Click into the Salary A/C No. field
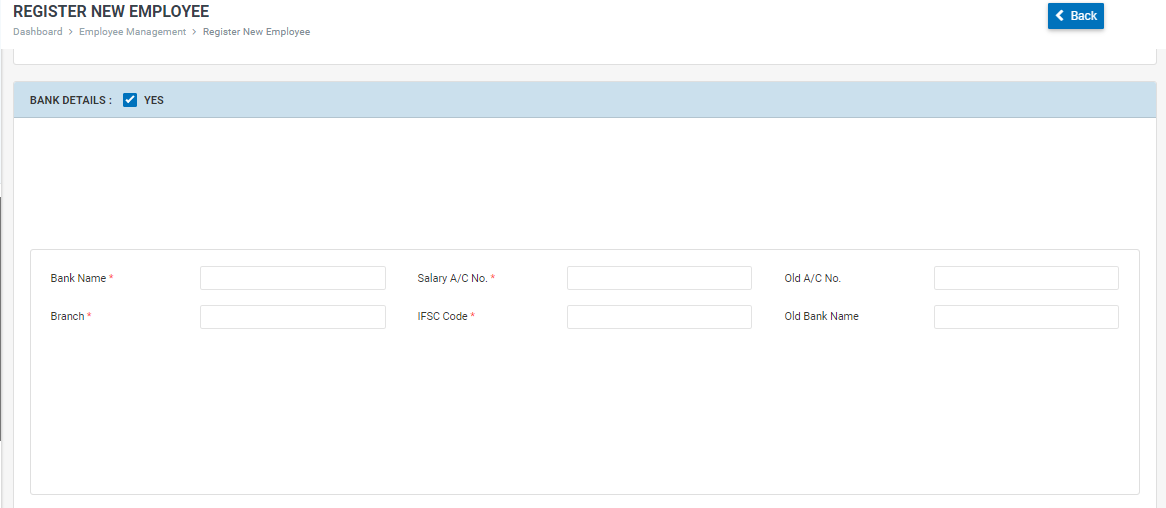 pos(659,278)
